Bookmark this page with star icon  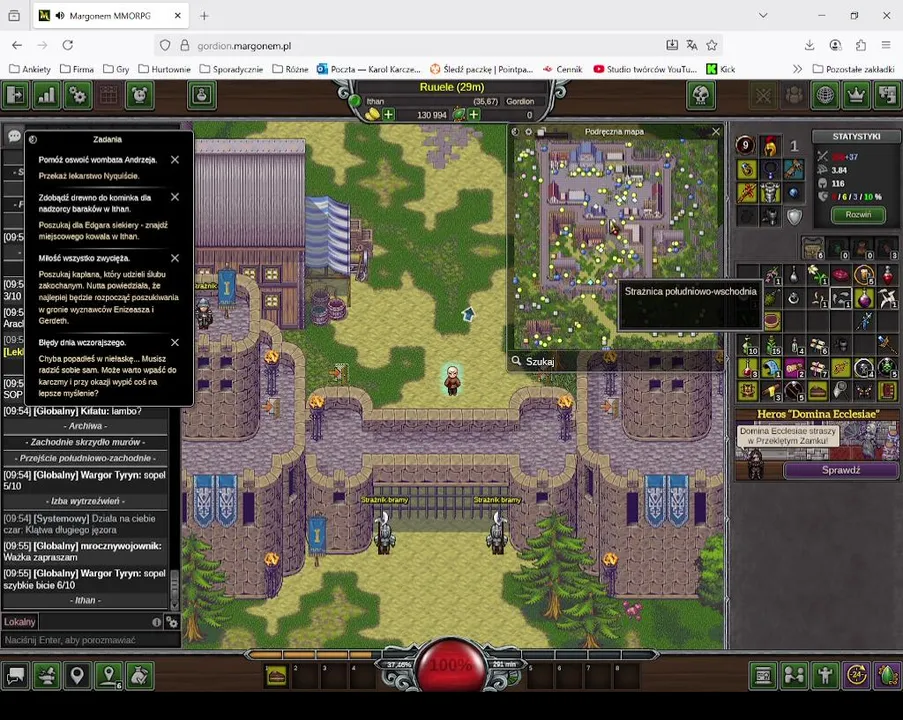tap(712, 45)
